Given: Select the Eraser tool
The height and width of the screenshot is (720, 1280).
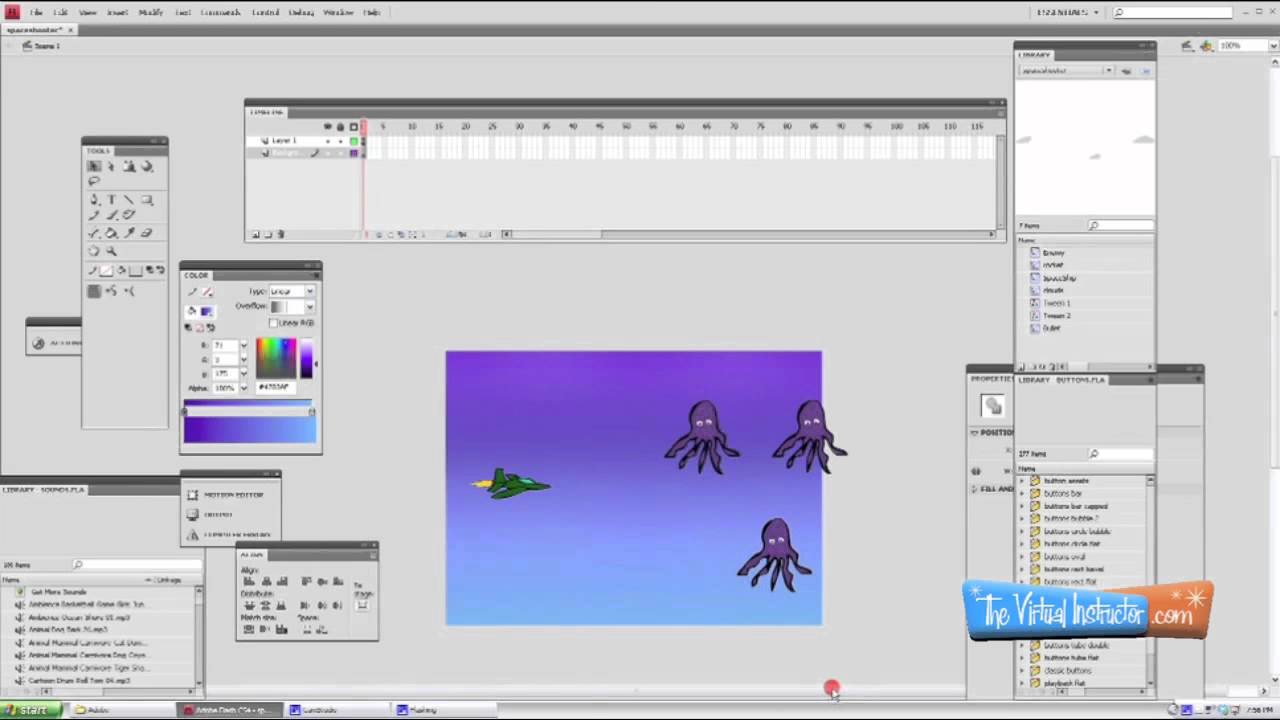Looking at the screenshot, I should (x=147, y=232).
